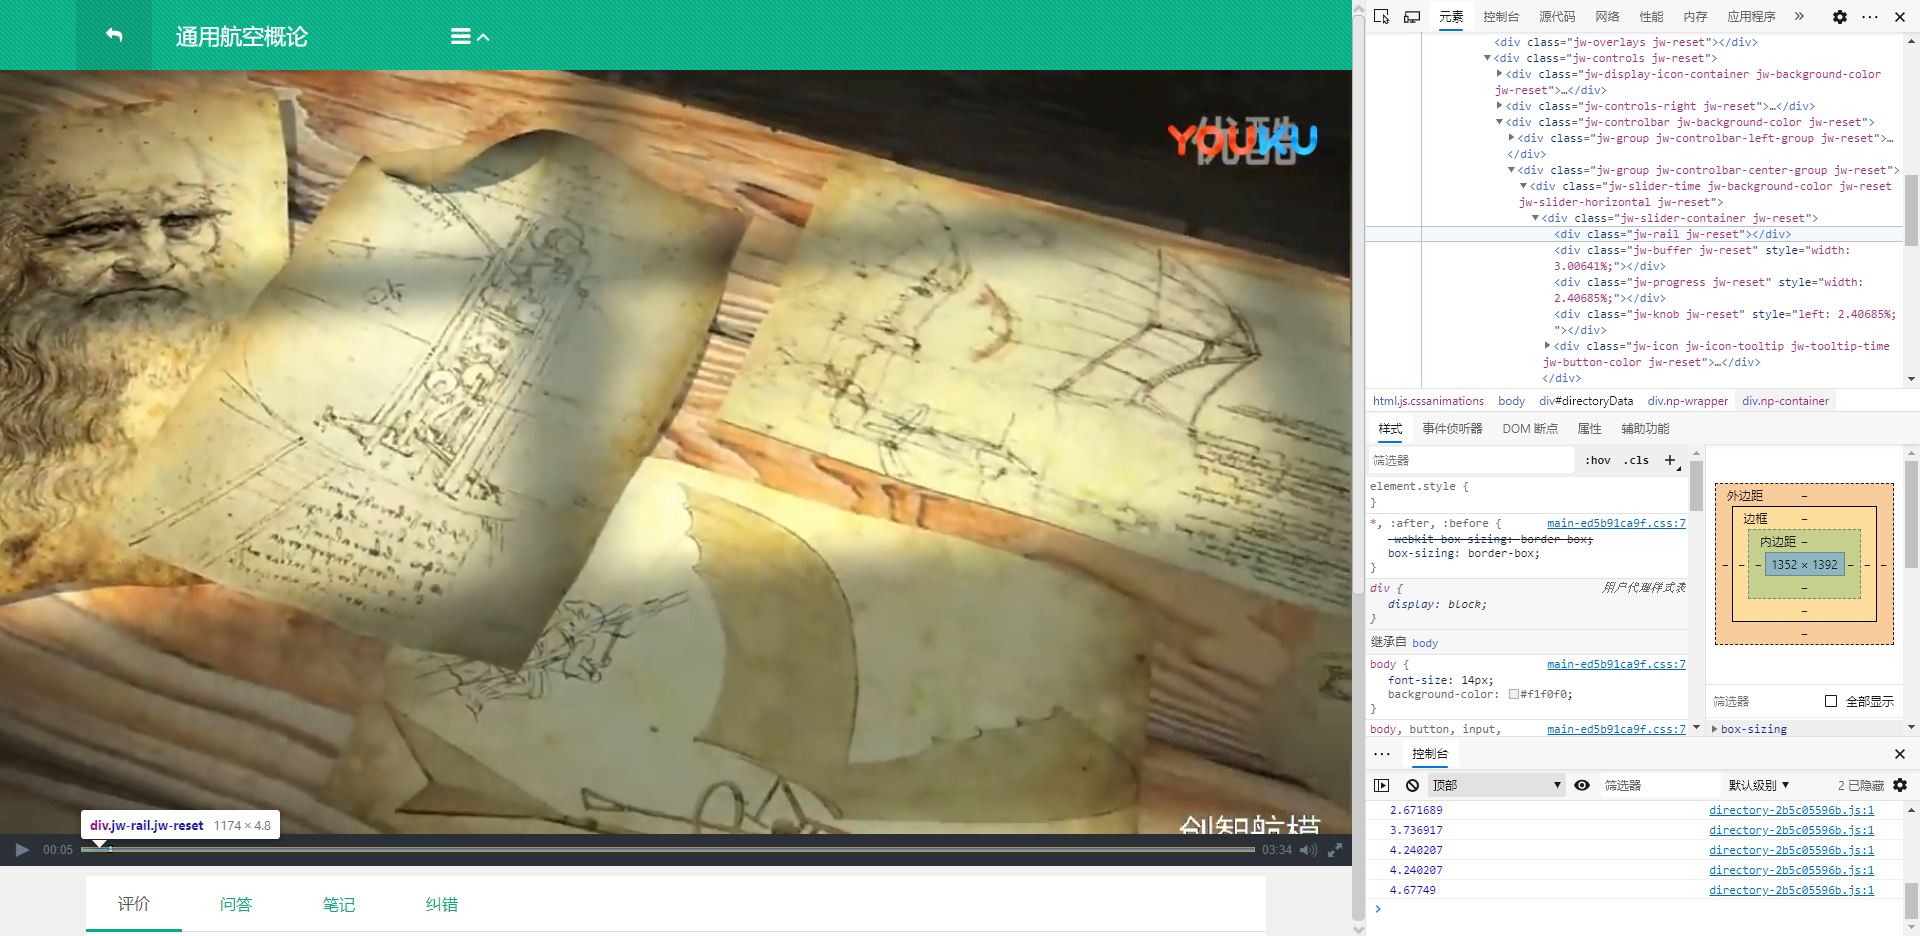1920x936 pixels.
Task: Clear the console with the ban icon
Action: 1412,785
